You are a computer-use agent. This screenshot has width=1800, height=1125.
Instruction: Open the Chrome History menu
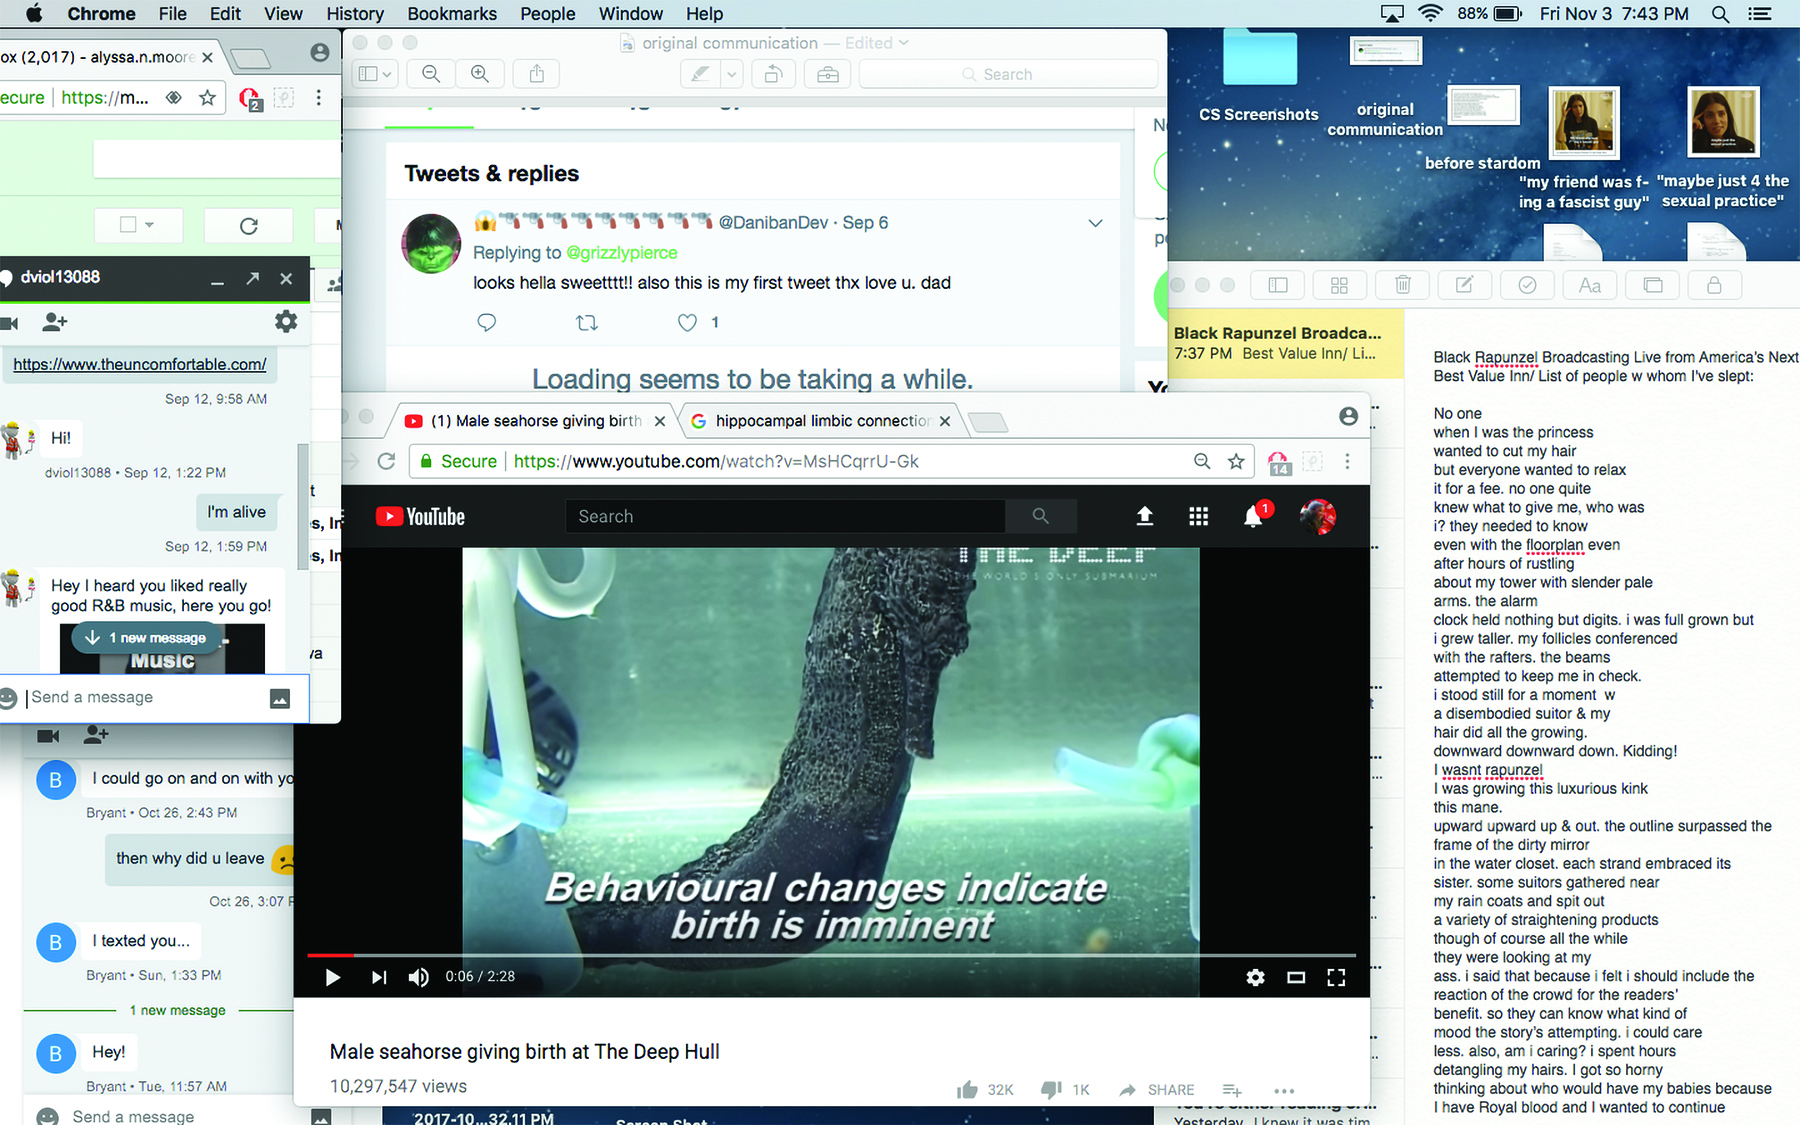pyautogui.click(x=354, y=14)
